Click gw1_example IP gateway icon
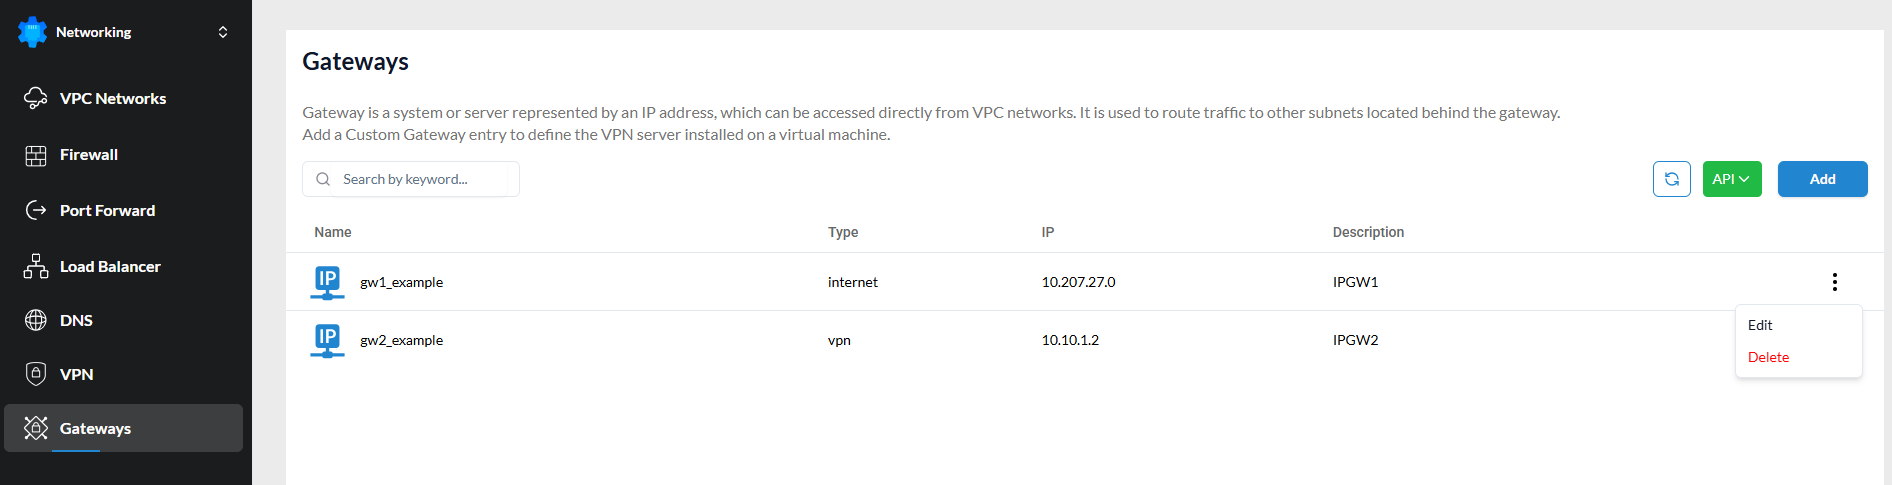 pyautogui.click(x=327, y=282)
